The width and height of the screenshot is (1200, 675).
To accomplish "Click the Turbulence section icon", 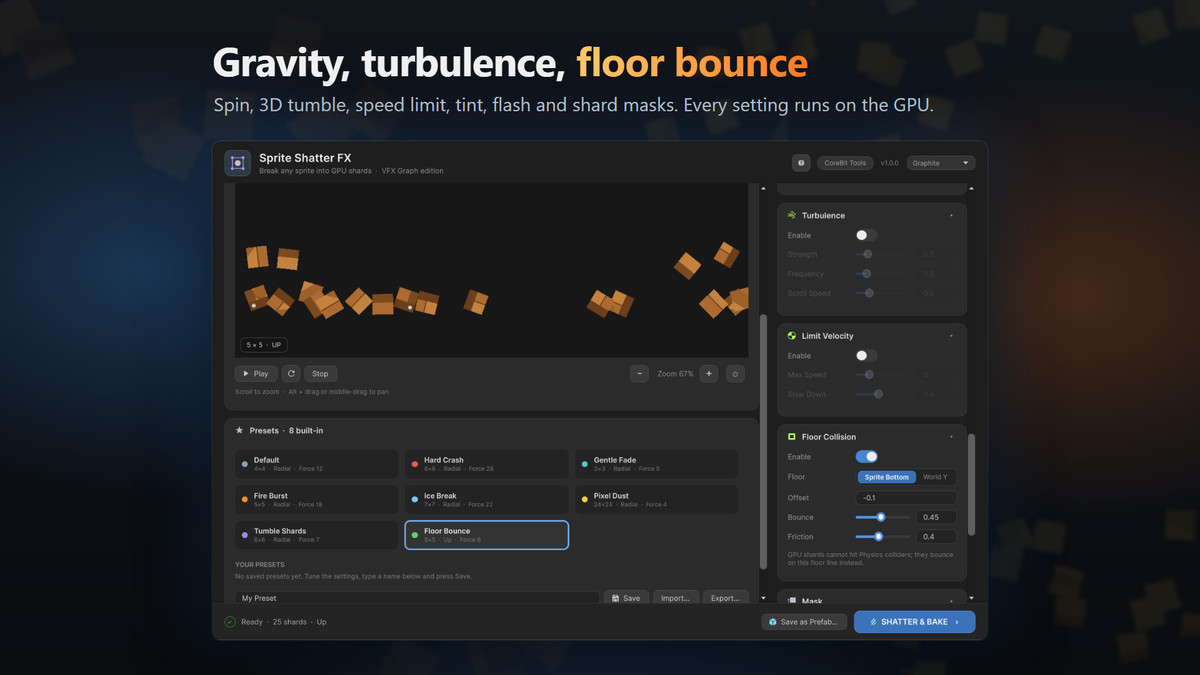I will click(x=792, y=215).
